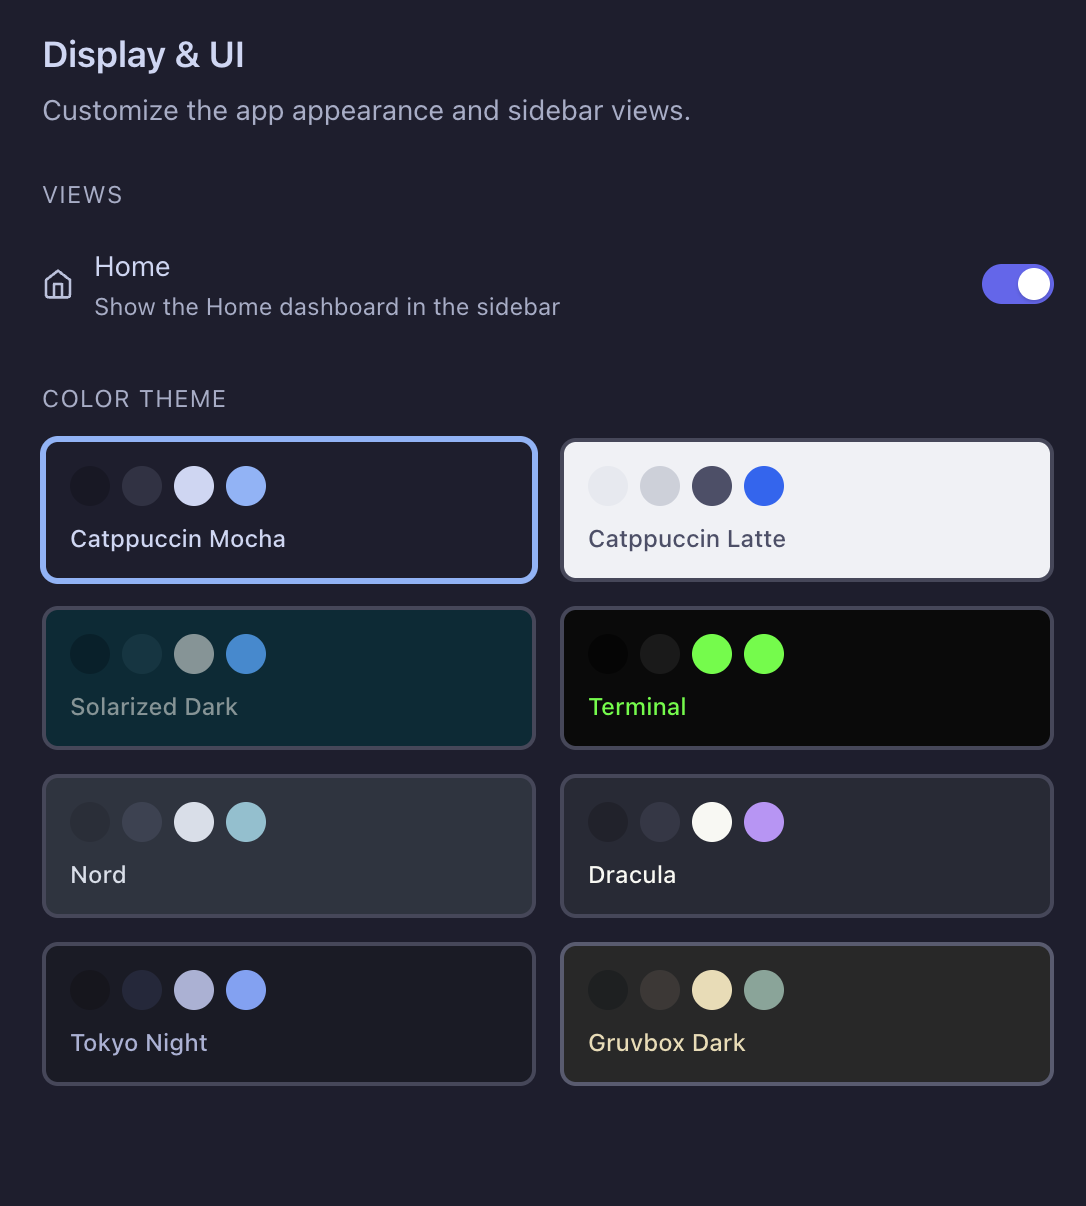
Task: Click the tan swatch in Gruvbox Dark
Action: [712, 990]
